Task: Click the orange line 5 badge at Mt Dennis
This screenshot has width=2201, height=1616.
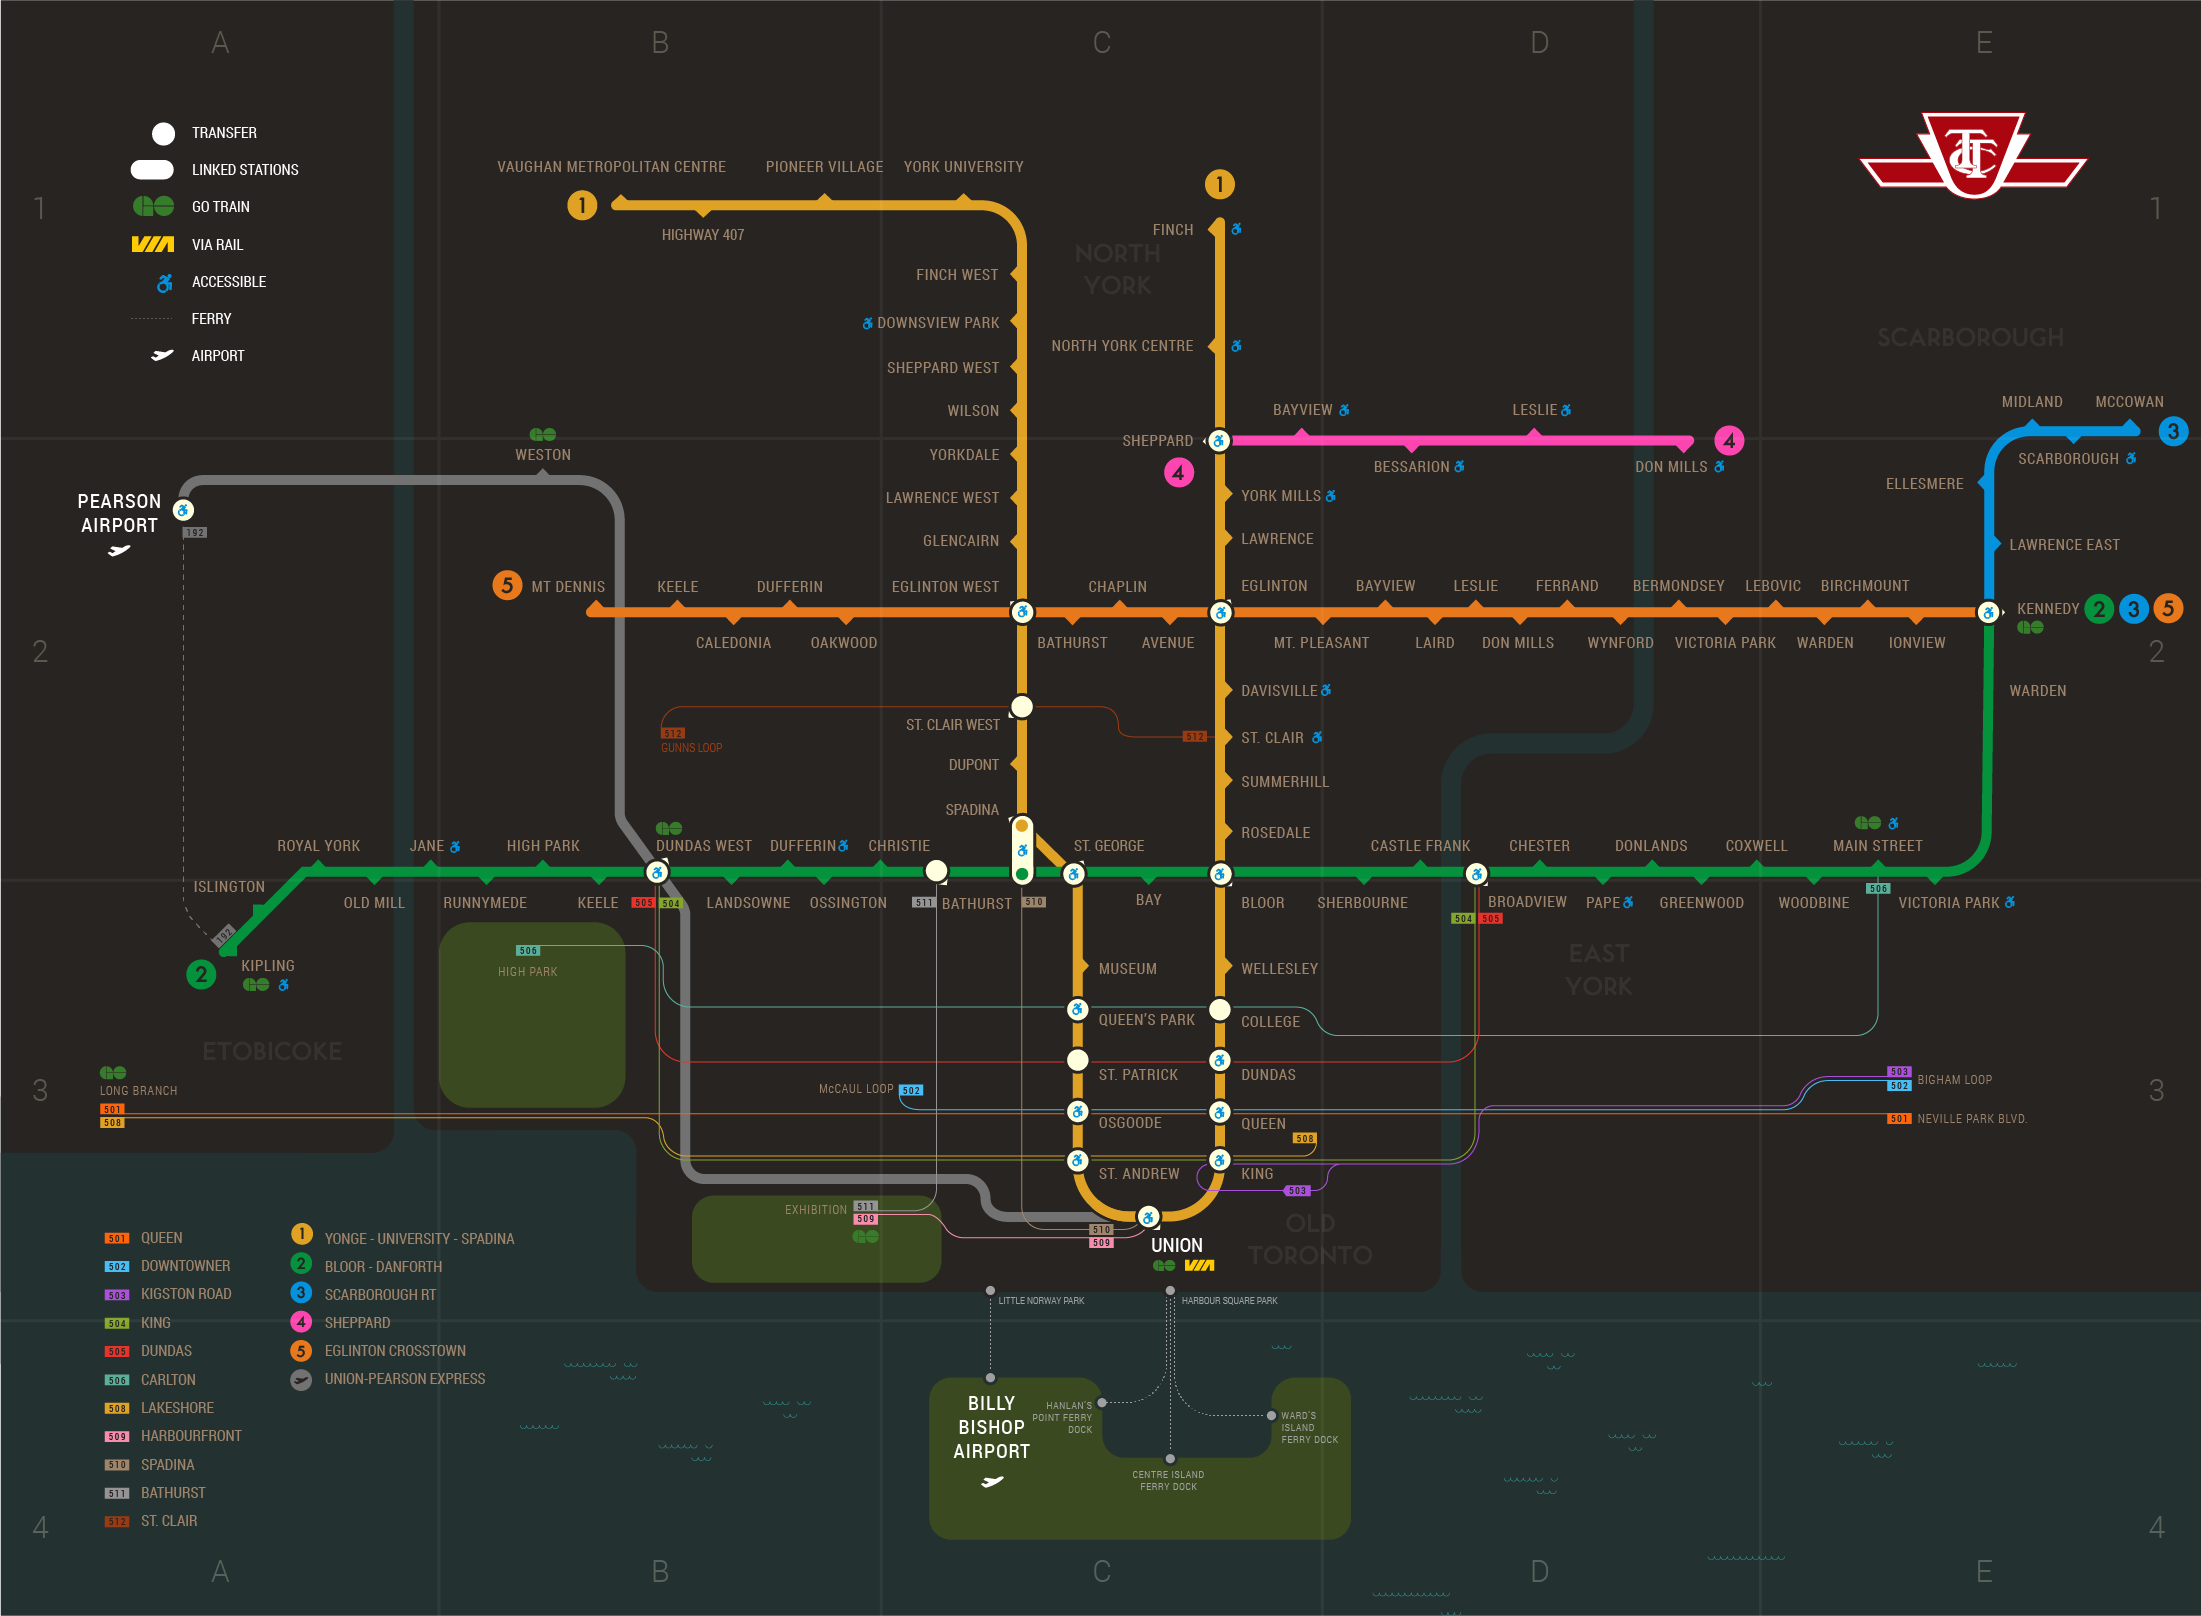Action: (x=507, y=585)
